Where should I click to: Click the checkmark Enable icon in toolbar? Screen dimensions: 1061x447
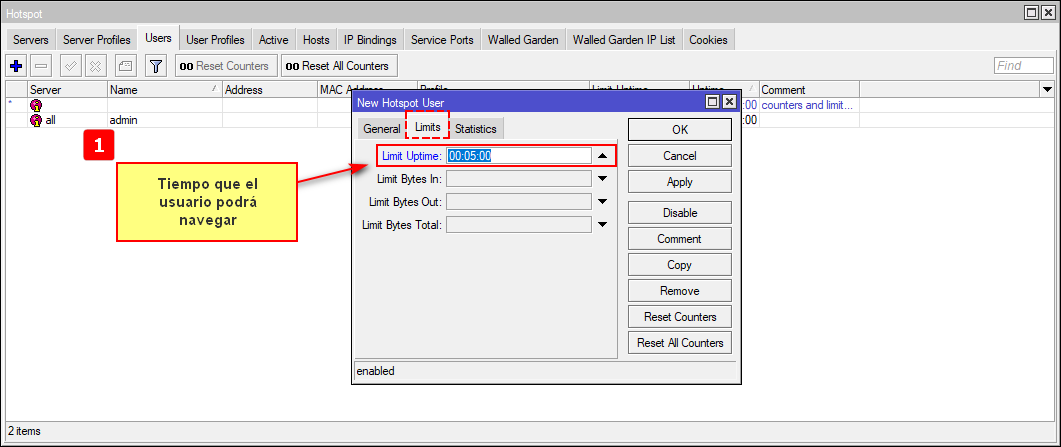(x=71, y=66)
